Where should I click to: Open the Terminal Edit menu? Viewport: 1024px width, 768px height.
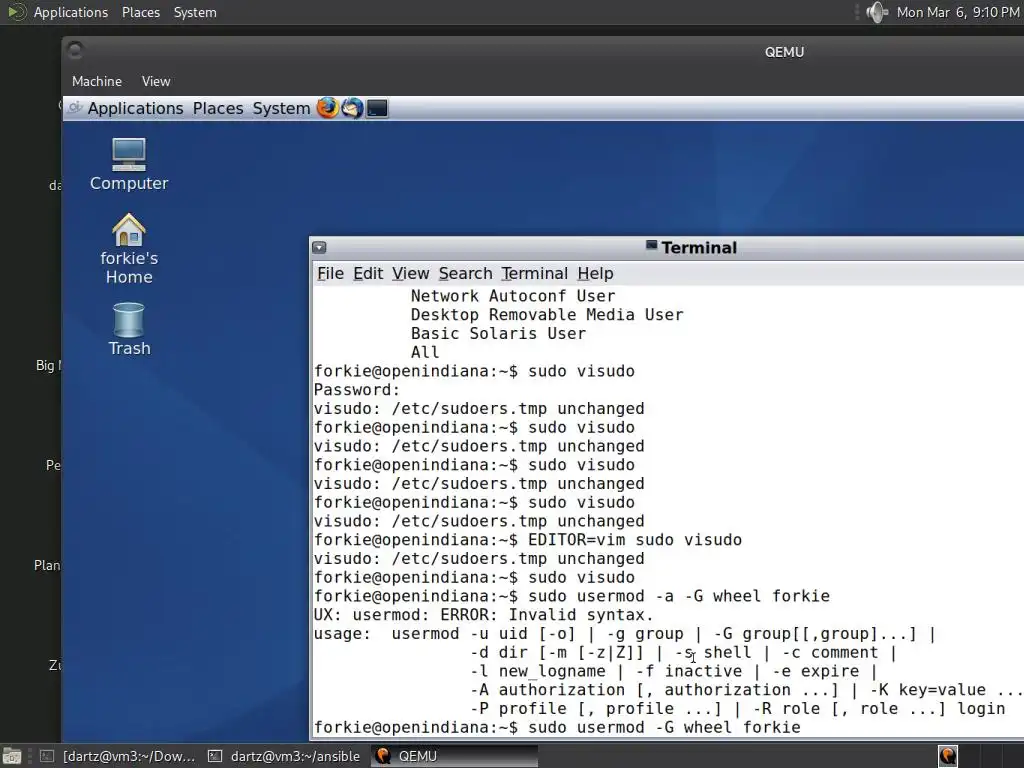tap(368, 274)
